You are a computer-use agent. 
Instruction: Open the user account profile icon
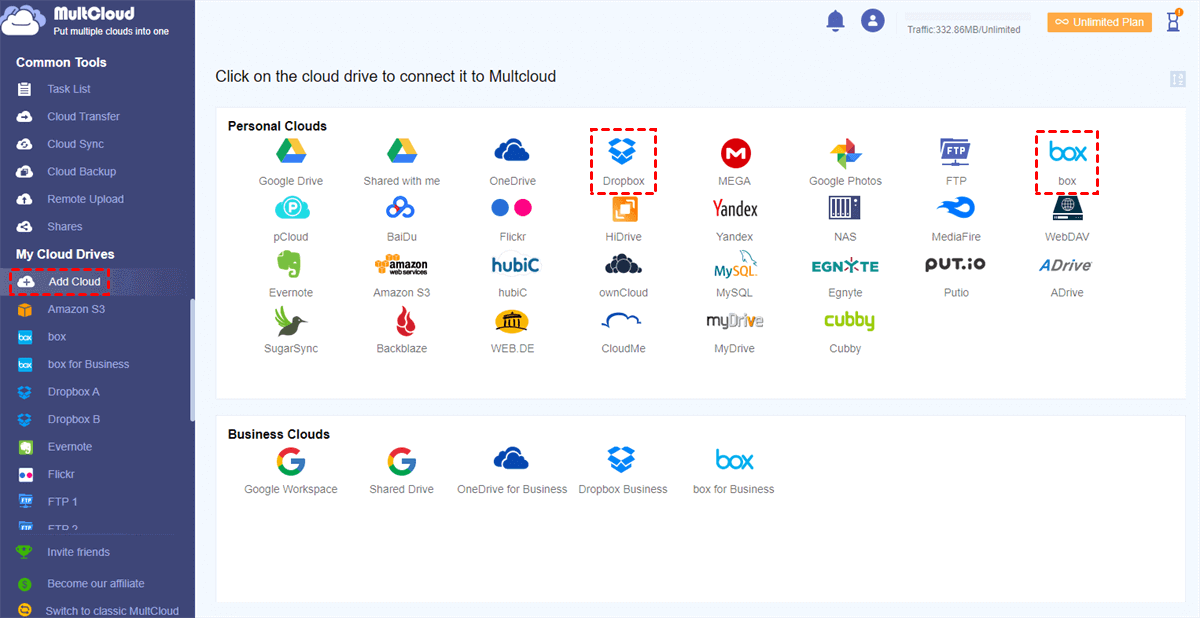pos(873,20)
